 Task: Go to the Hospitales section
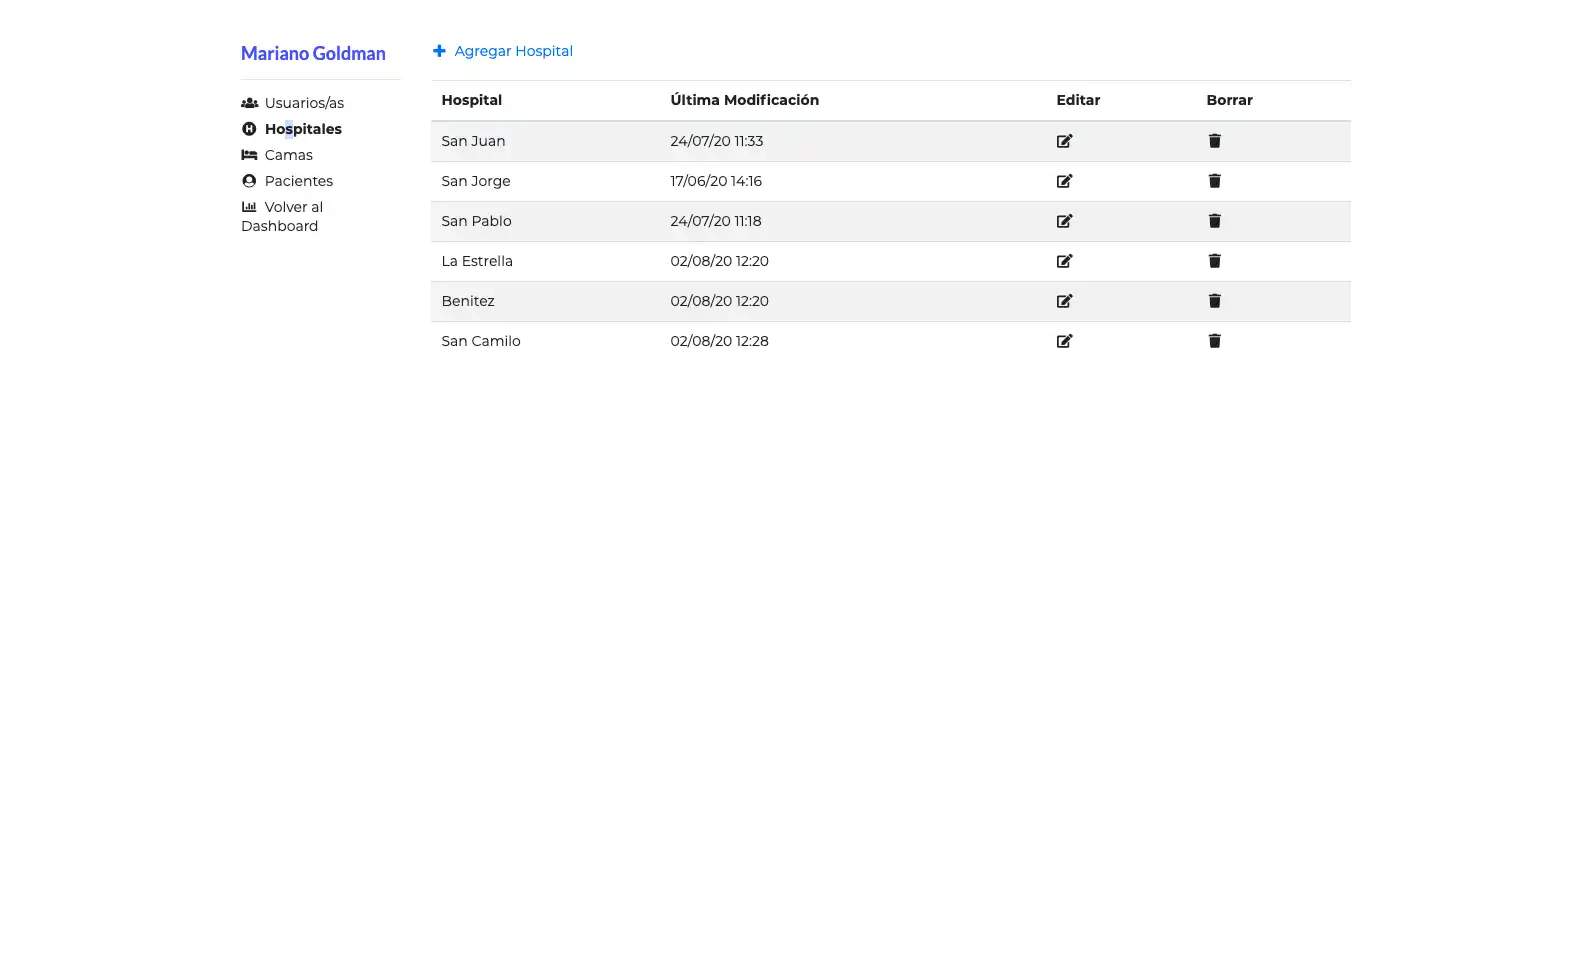303,129
